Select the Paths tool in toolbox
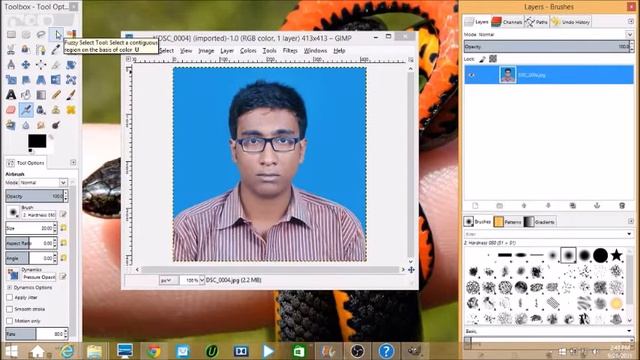The image size is (640, 360). pyautogui.click(x=41, y=50)
